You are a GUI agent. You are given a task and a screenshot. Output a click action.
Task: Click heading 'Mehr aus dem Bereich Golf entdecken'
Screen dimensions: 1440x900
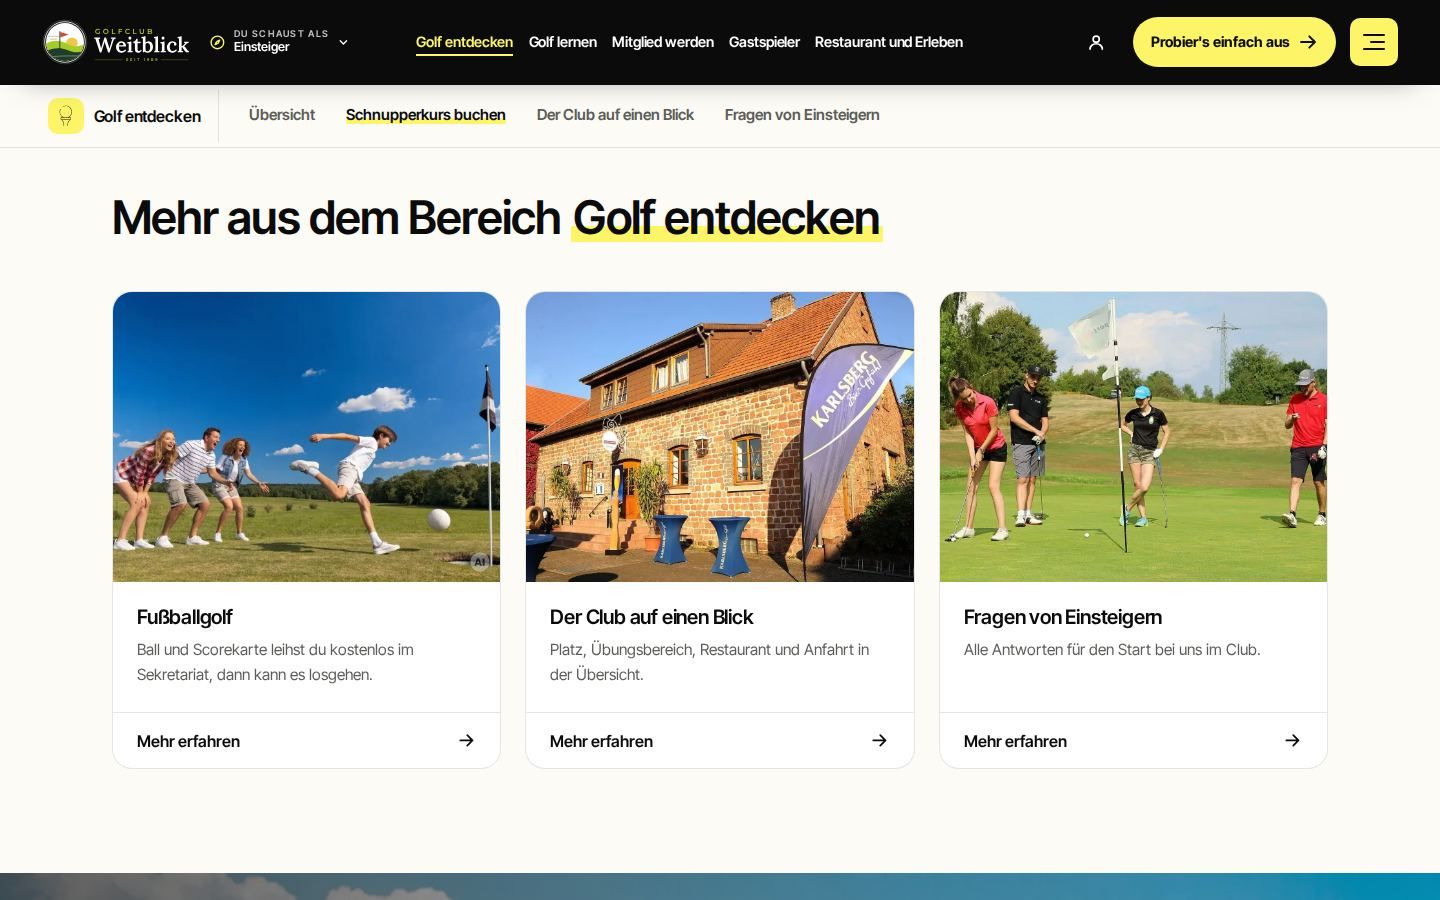(x=496, y=217)
